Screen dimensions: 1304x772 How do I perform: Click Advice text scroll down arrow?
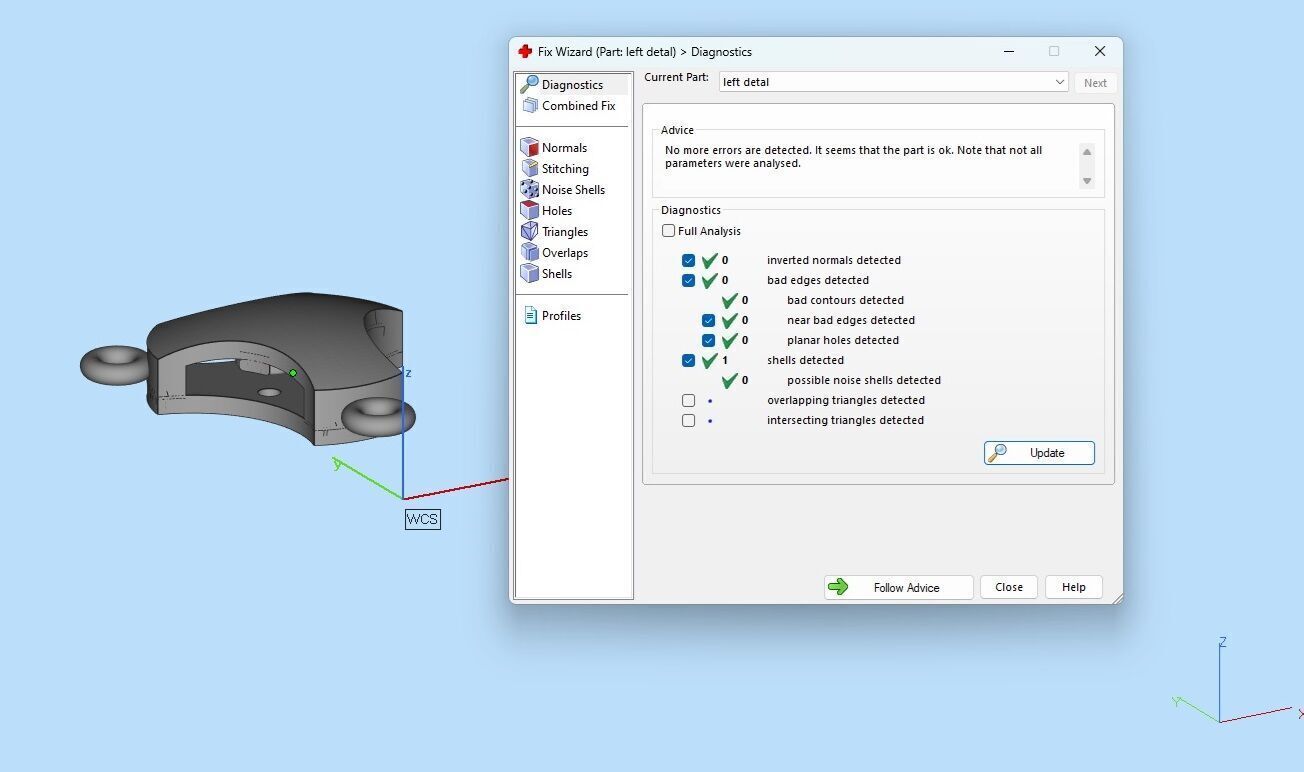coord(1087,181)
